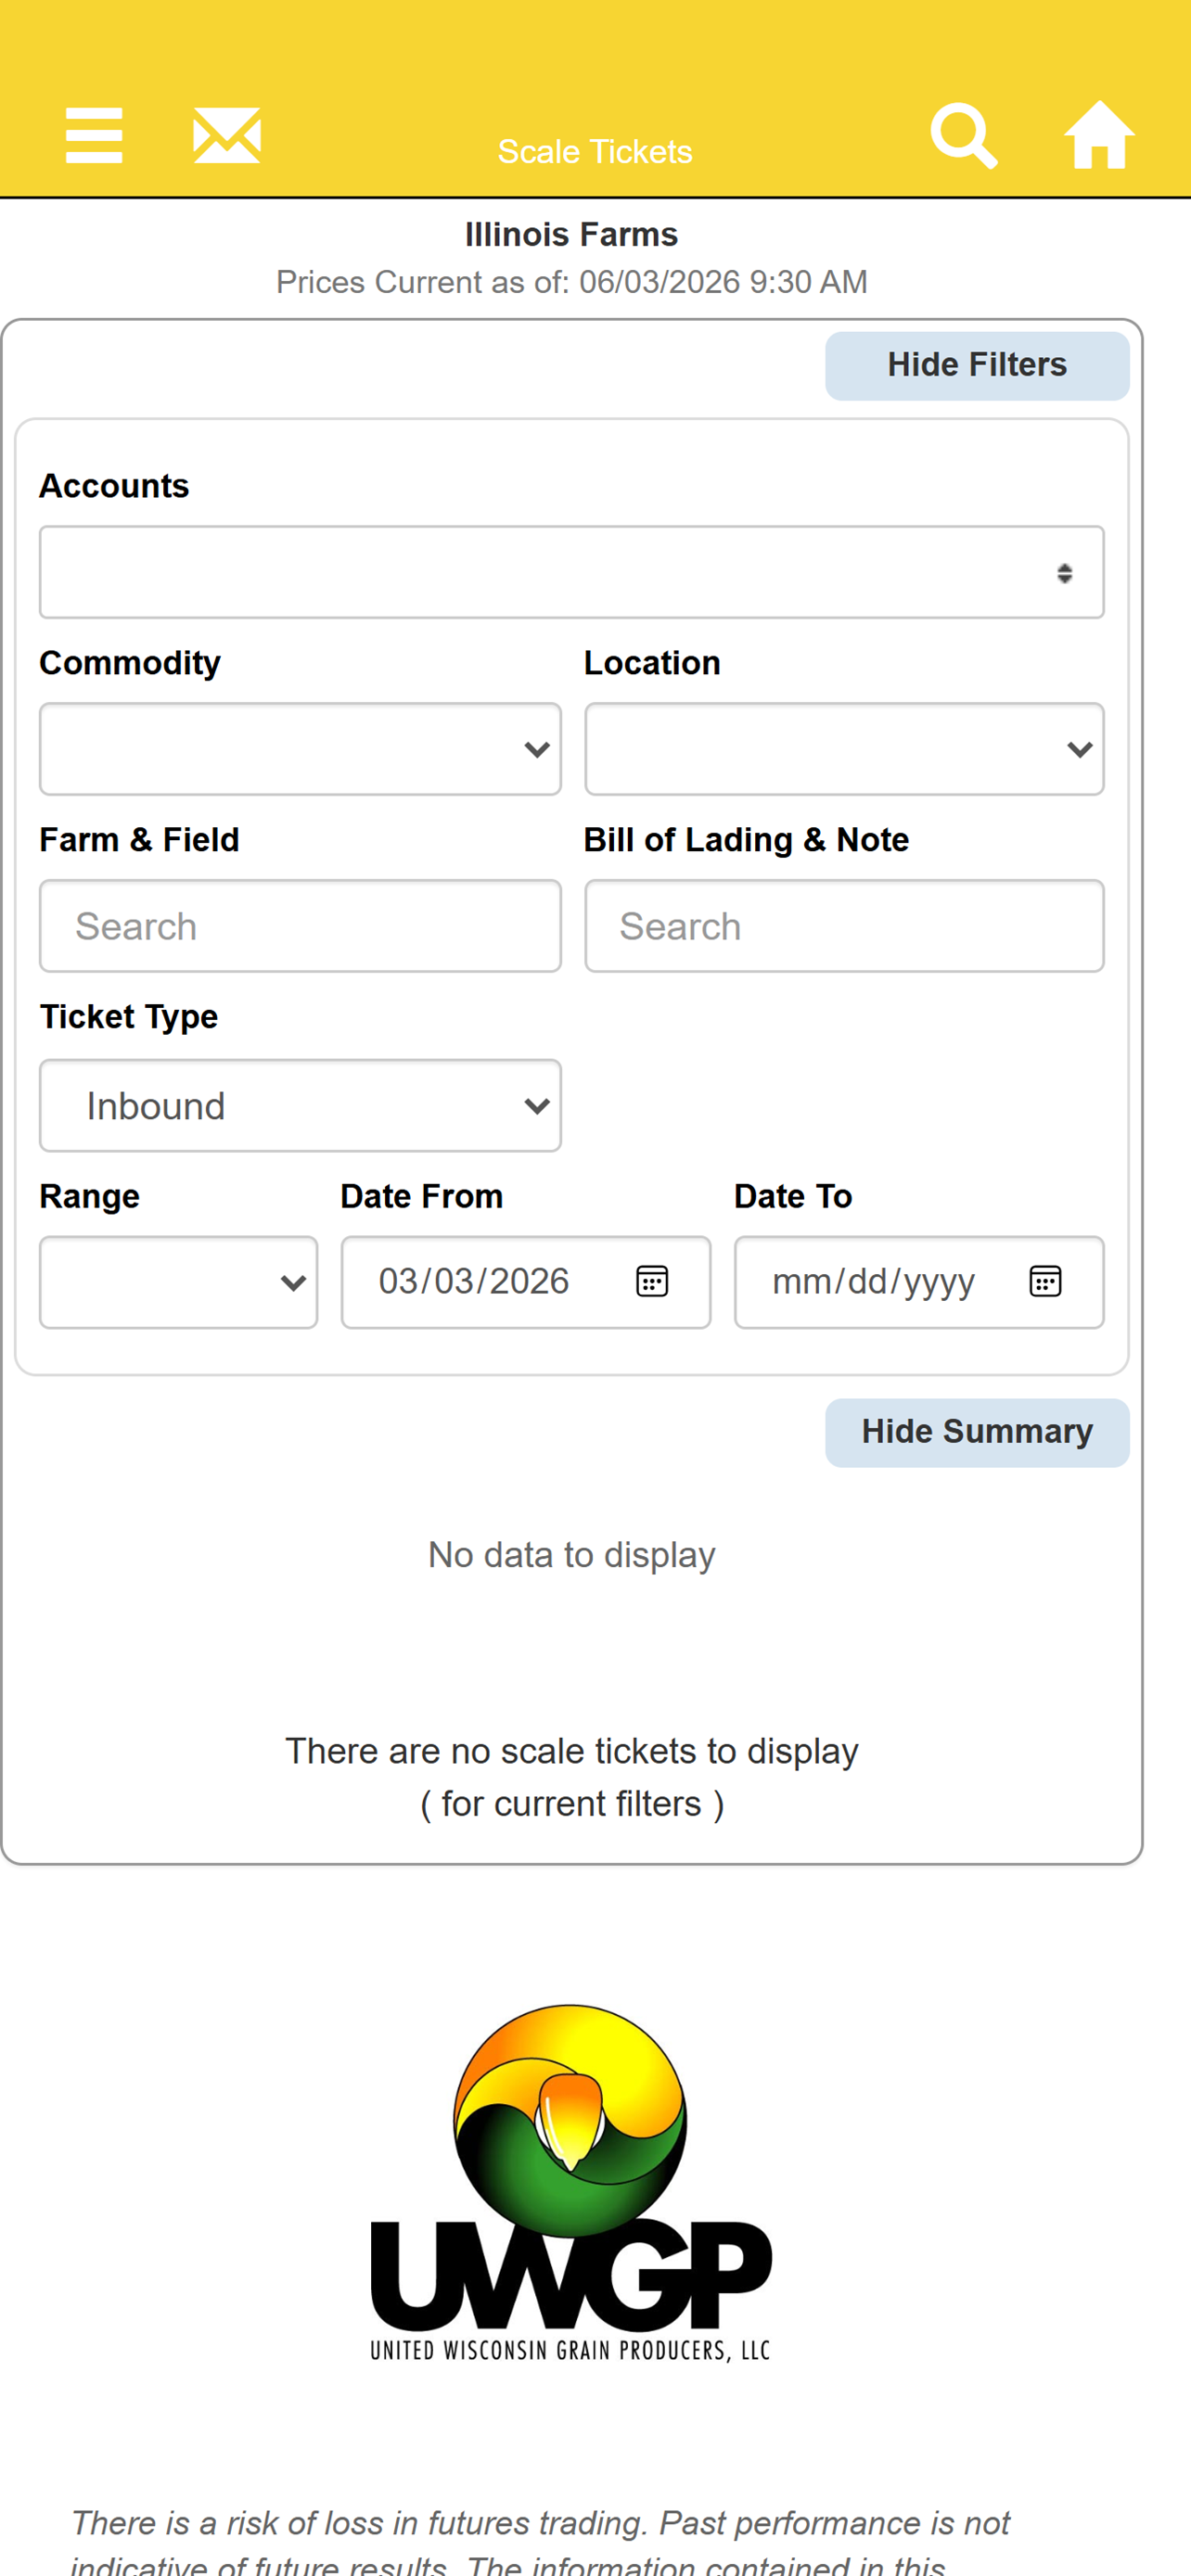The image size is (1191, 2576).
Task: Click the Farm & Field label
Action: click(x=139, y=841)
